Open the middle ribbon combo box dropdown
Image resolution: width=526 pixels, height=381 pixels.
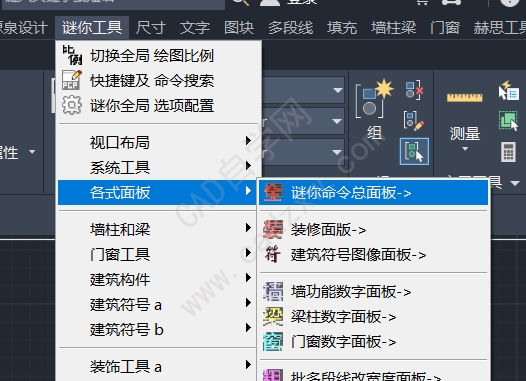tap(337, 121)
